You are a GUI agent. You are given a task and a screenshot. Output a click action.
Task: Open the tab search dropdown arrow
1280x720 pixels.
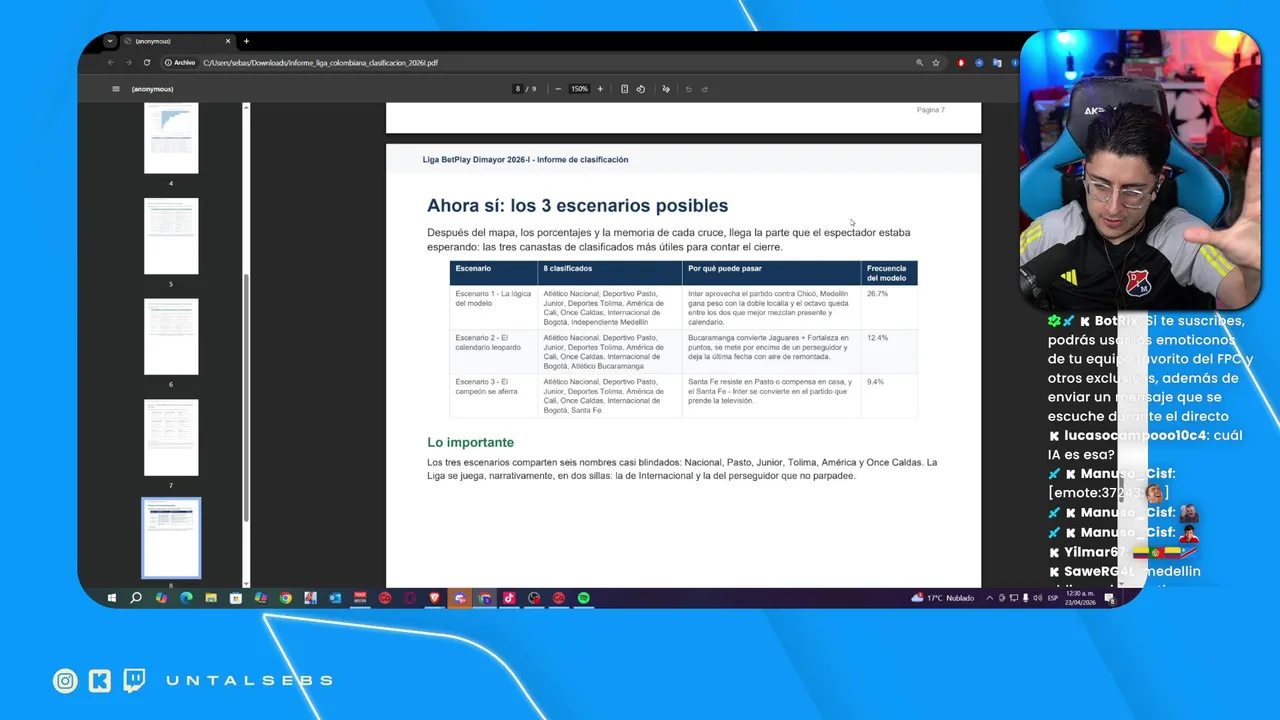[x=110, y=41]
